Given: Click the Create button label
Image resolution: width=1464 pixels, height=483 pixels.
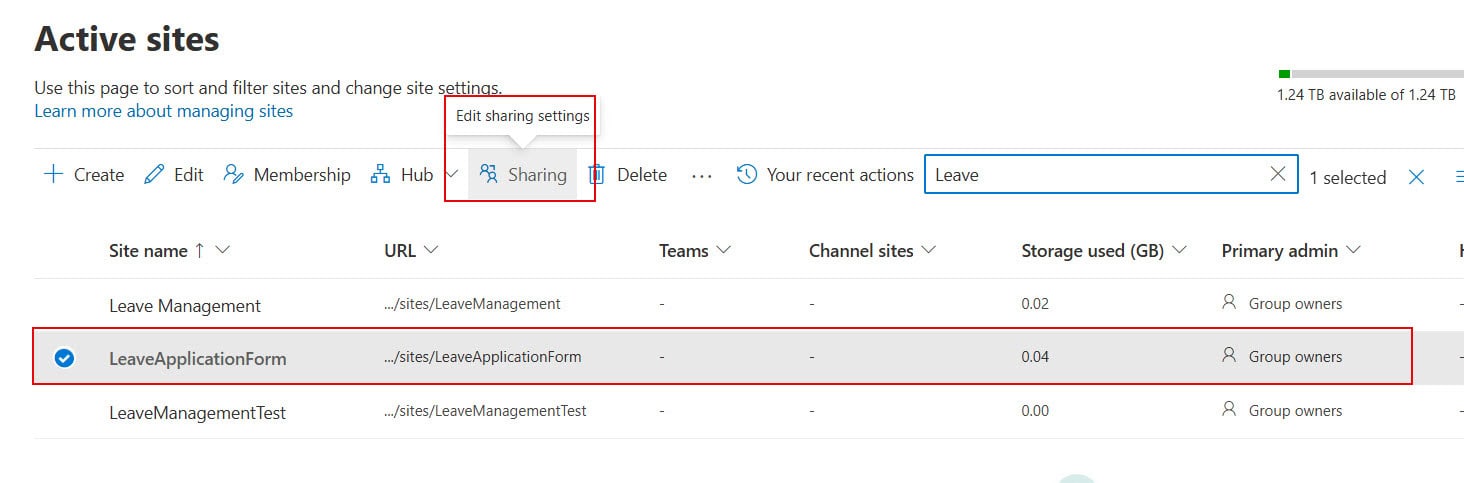Looking at the screenshot, I should [99, 174].
